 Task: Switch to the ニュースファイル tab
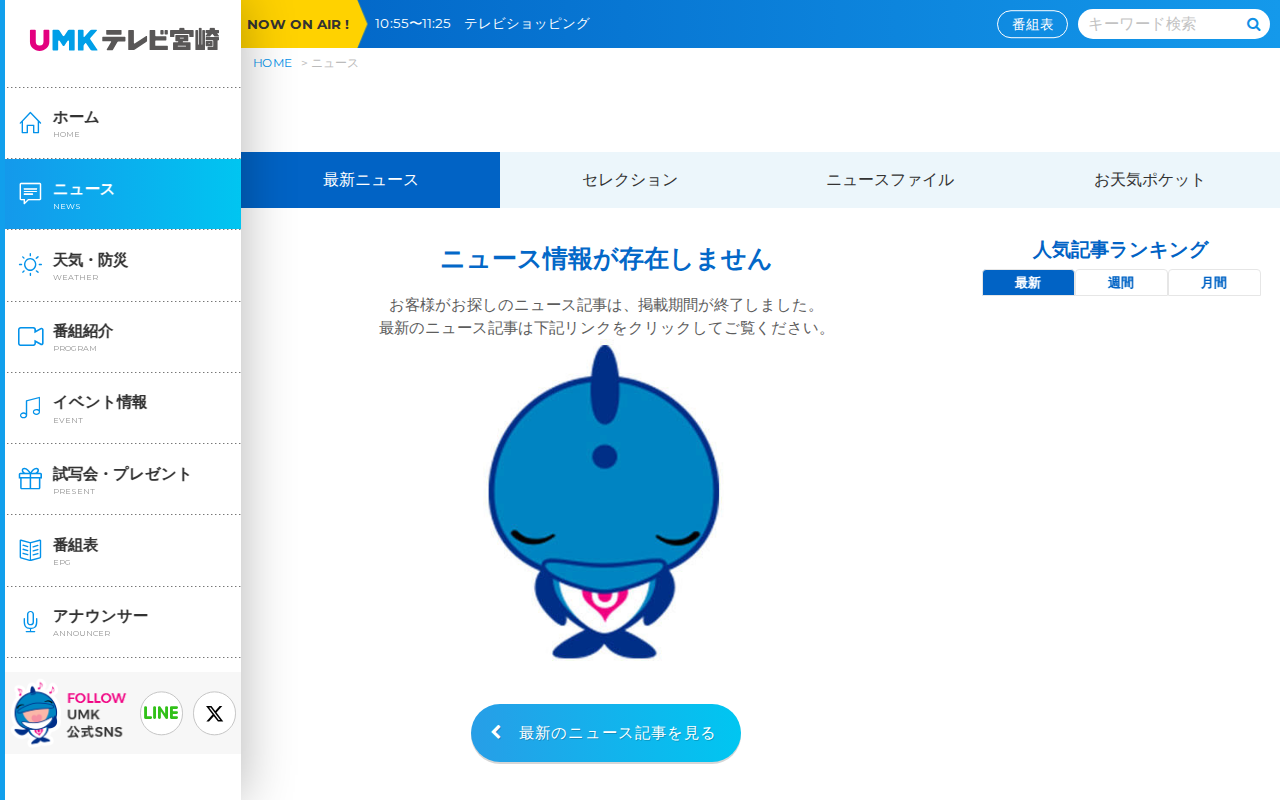[x=890, y=180]
